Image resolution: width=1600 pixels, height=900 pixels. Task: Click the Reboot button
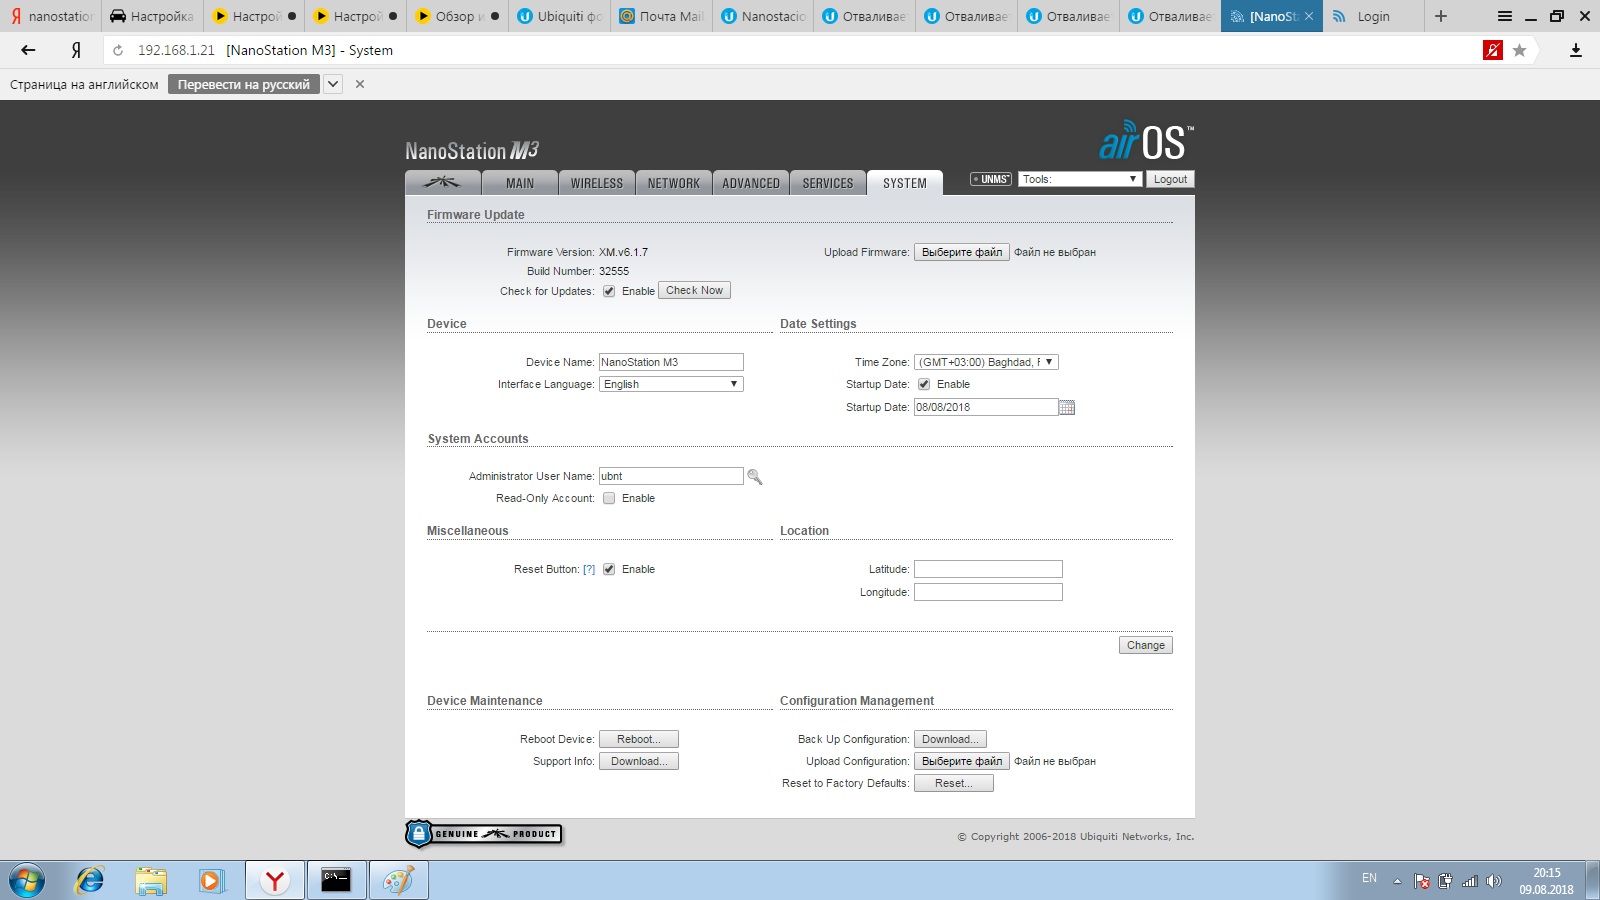click(x=639, y=739)
